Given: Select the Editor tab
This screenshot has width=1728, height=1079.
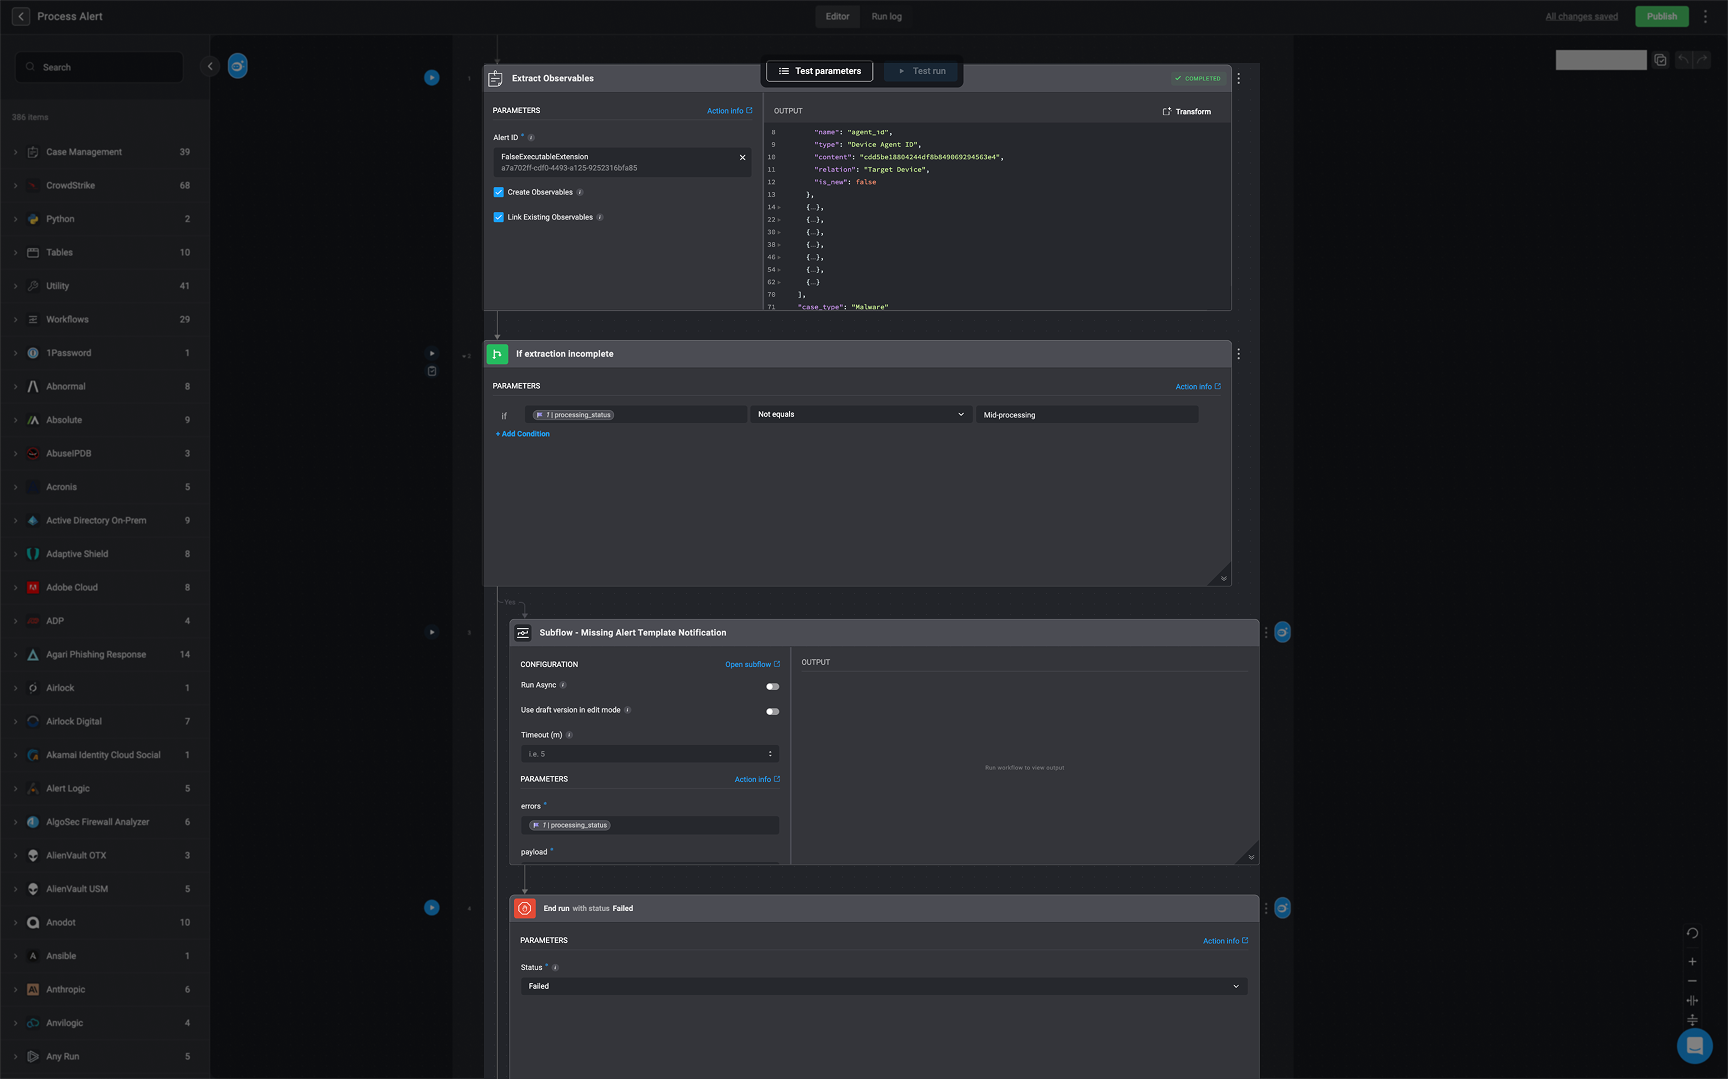Looking at the screenshot, I should point(837,17).
